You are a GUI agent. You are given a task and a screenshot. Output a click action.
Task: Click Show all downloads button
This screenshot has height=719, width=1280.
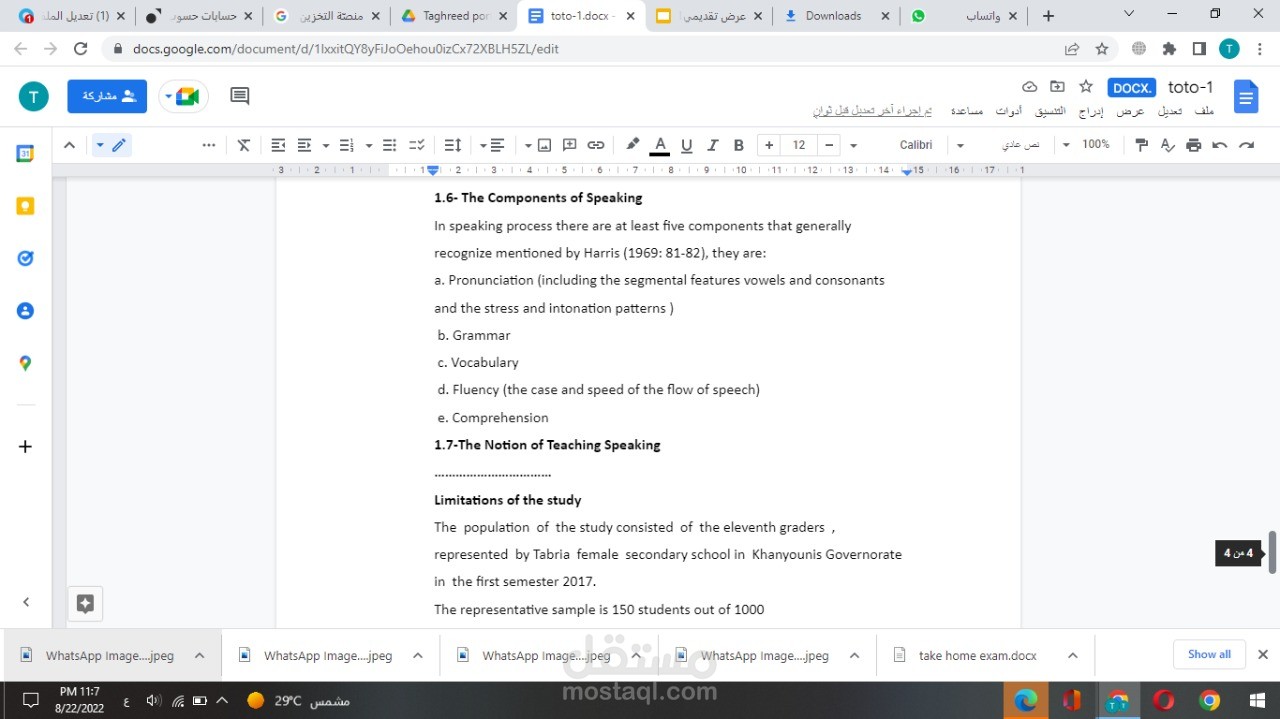click(1209, 655)
